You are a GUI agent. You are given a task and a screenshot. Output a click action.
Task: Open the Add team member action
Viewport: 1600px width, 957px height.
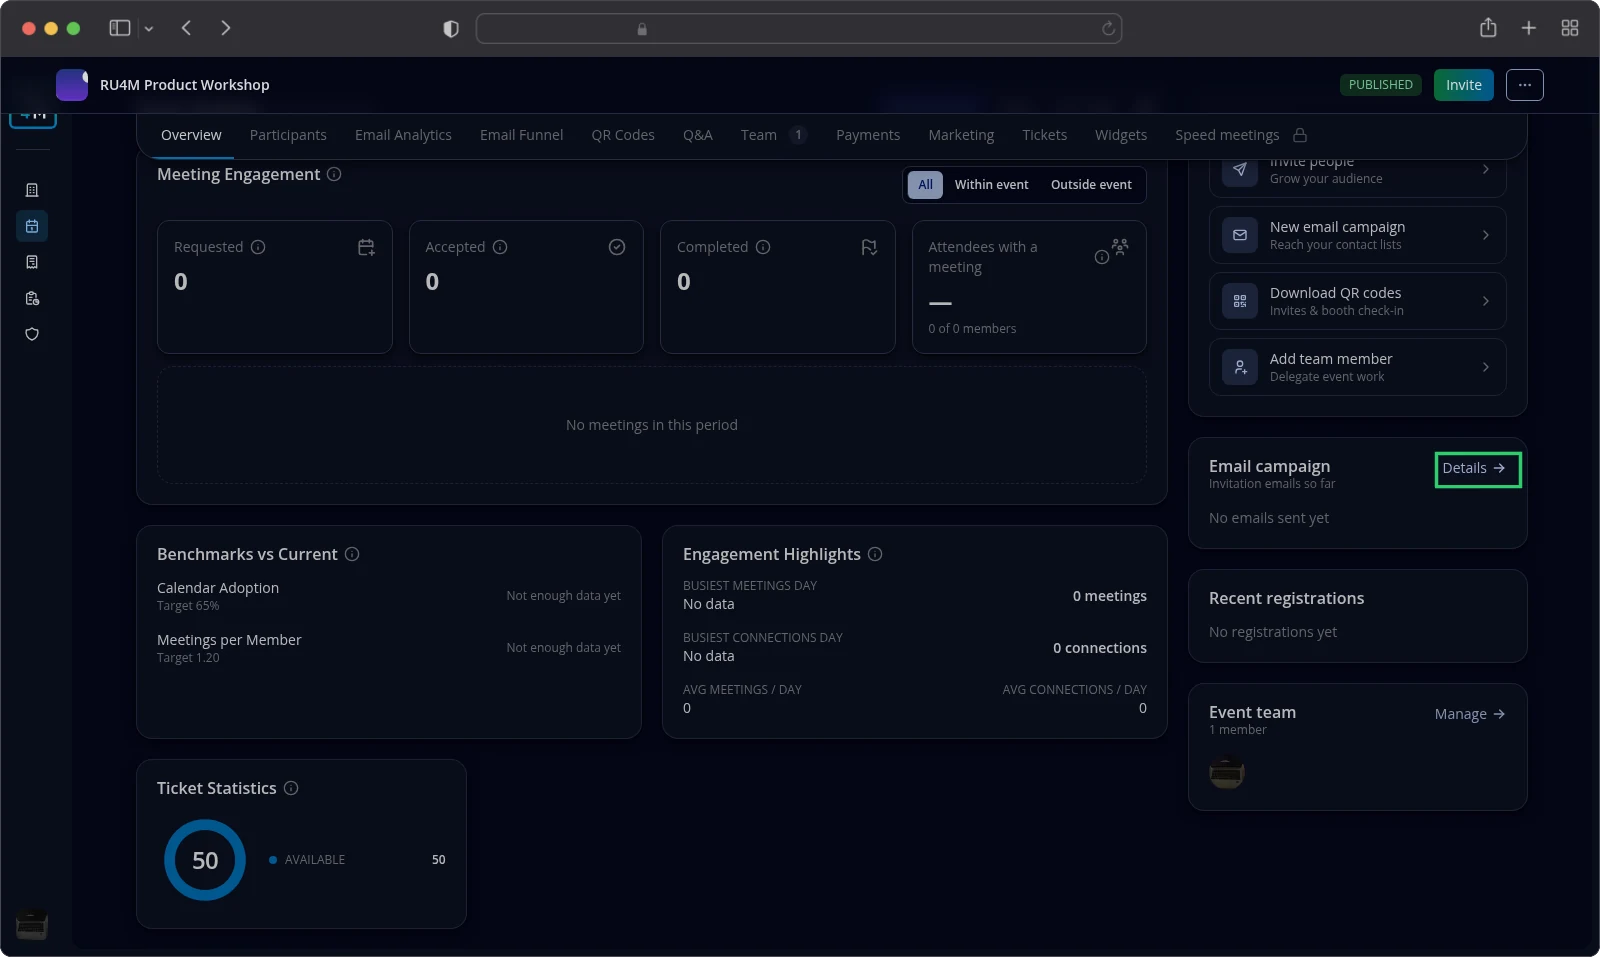pyautogui.click(x=1357, y=367)
